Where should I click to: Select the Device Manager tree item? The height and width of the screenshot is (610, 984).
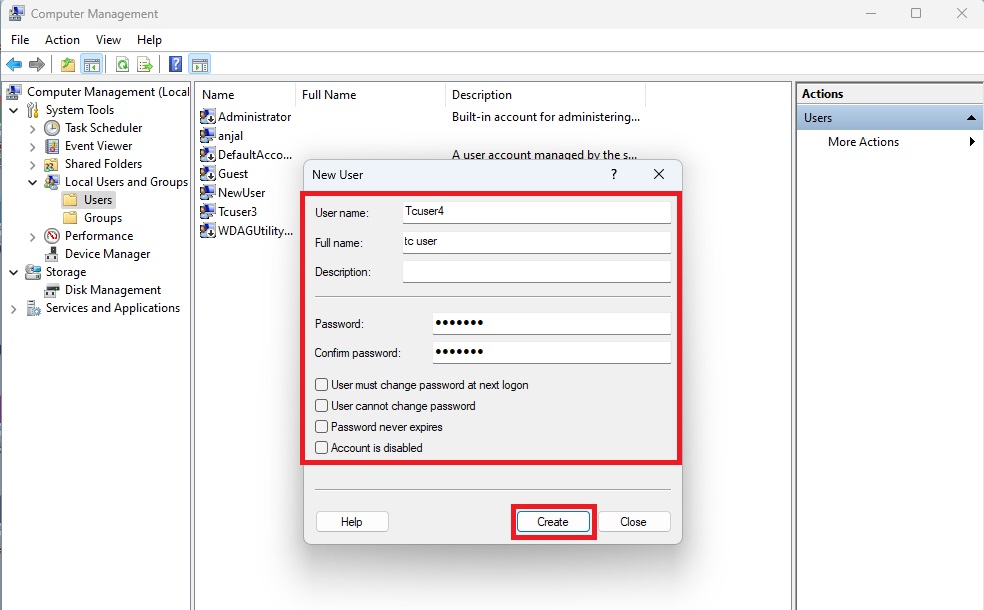[x=107, y=254]
